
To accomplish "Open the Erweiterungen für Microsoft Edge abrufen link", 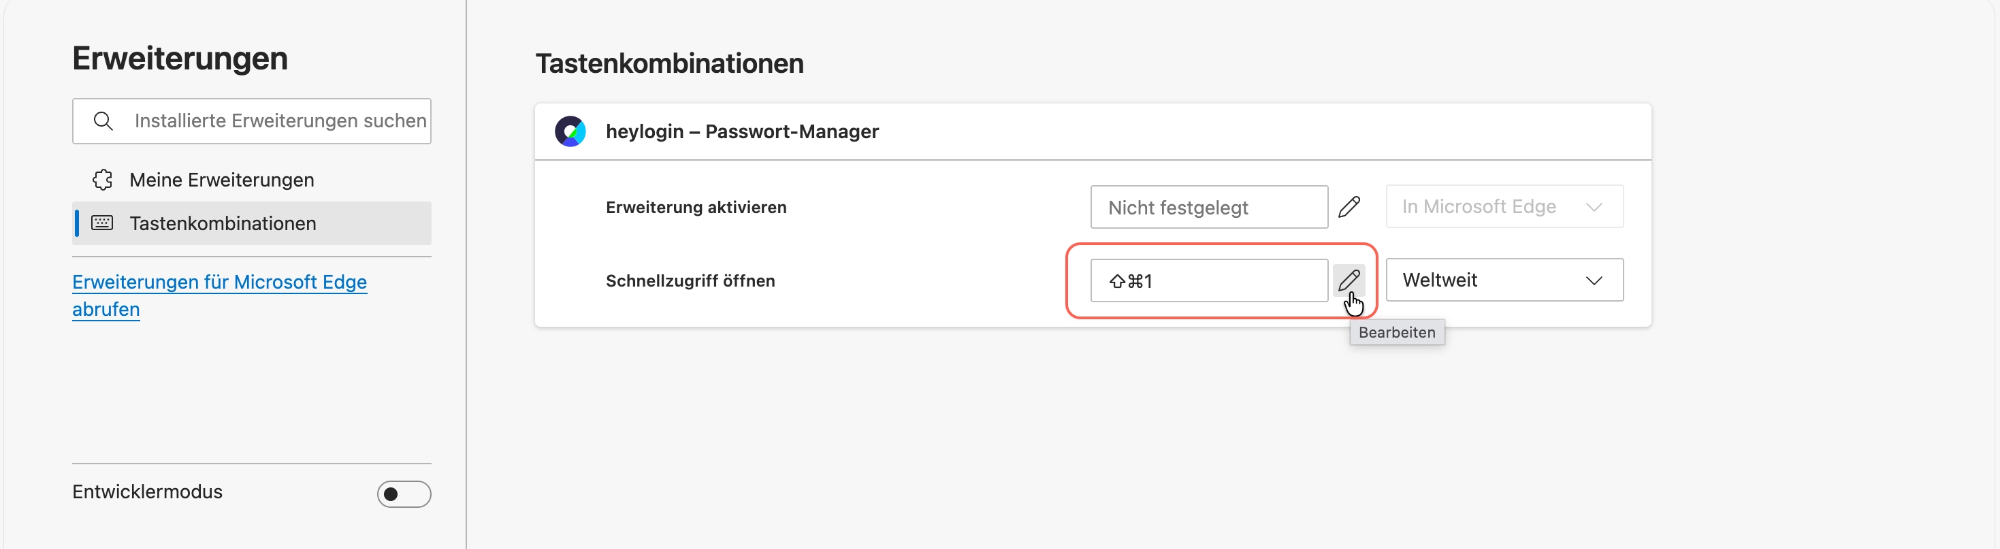I will coord(219,295).
